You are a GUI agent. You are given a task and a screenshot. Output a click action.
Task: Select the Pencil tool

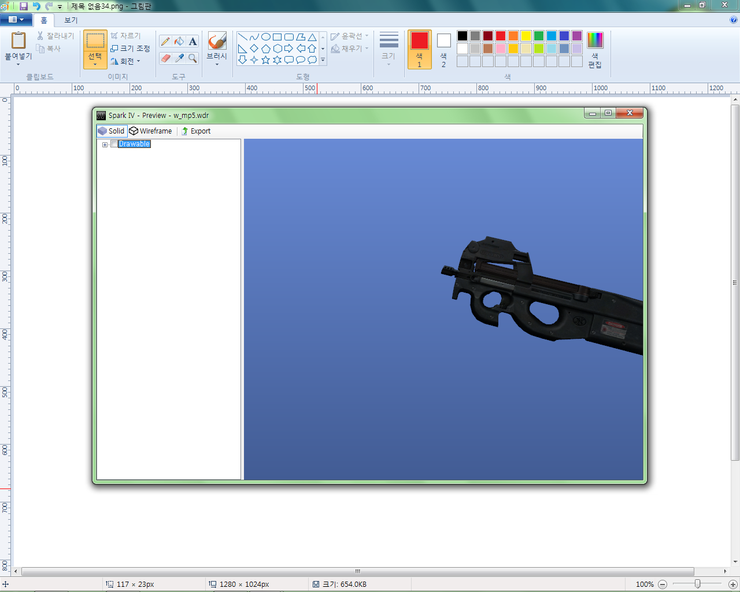click(165, 42)
